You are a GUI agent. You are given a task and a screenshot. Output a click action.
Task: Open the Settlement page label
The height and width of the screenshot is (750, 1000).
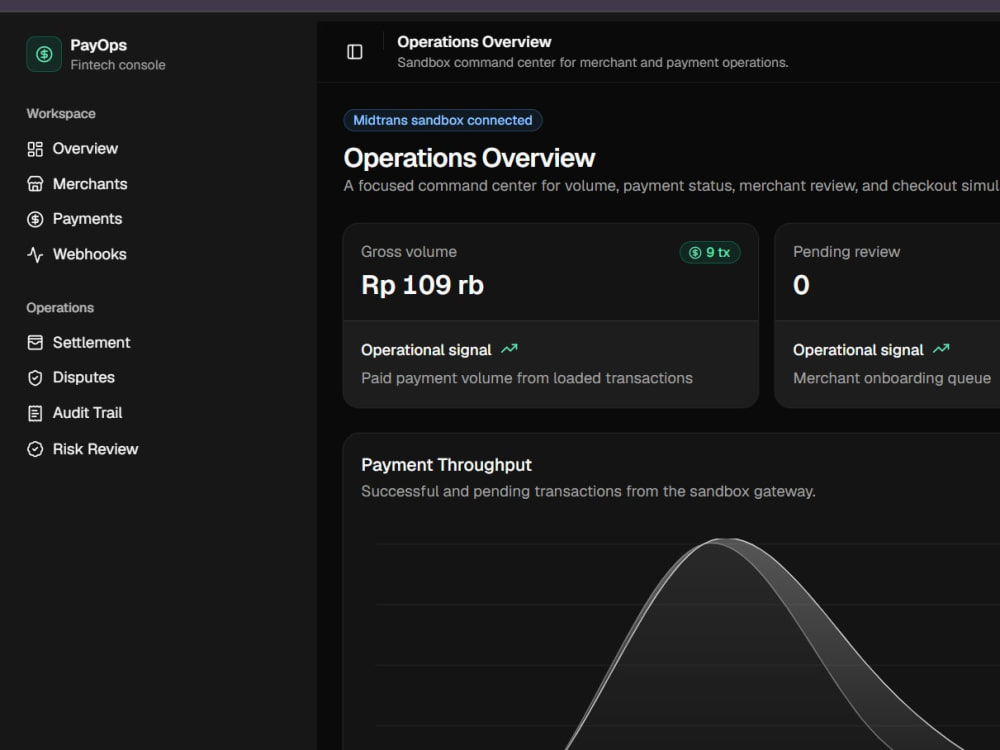(x=91, y=342)
